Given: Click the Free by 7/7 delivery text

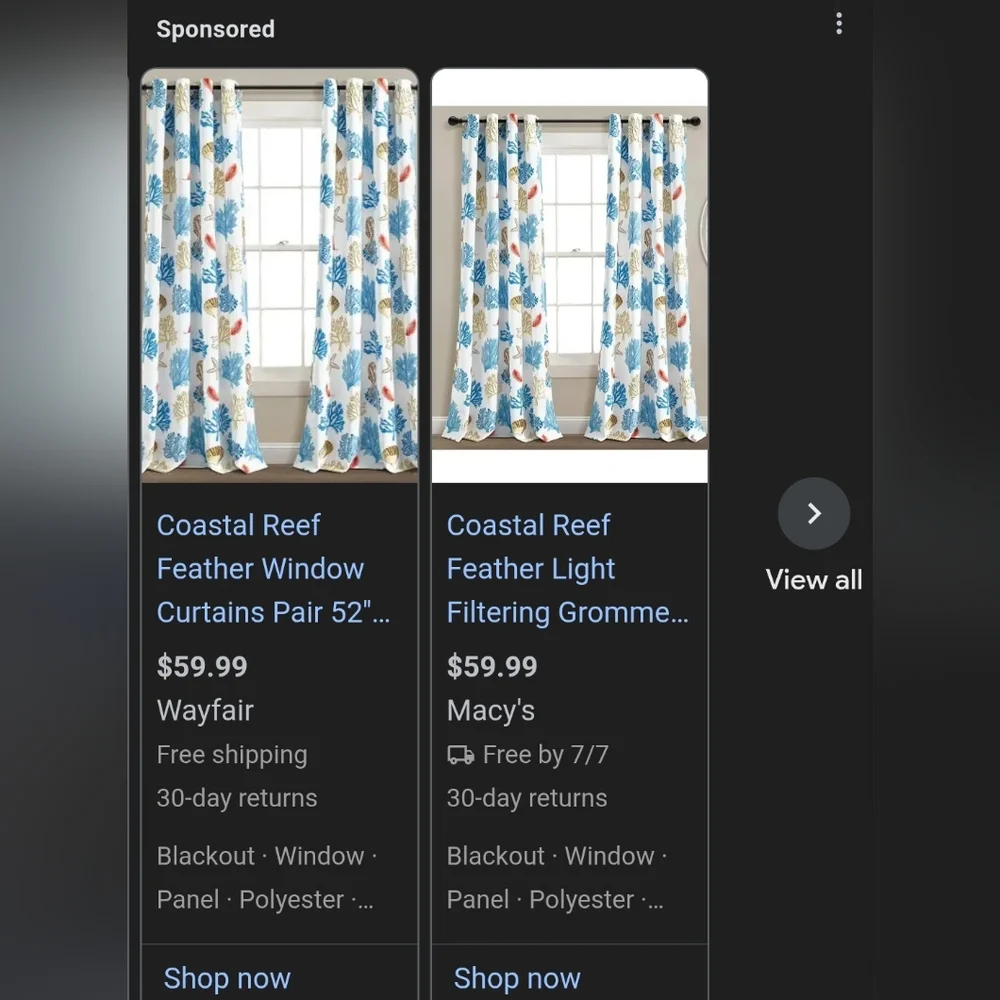Looking at the screenshot, I should point(546,755).
